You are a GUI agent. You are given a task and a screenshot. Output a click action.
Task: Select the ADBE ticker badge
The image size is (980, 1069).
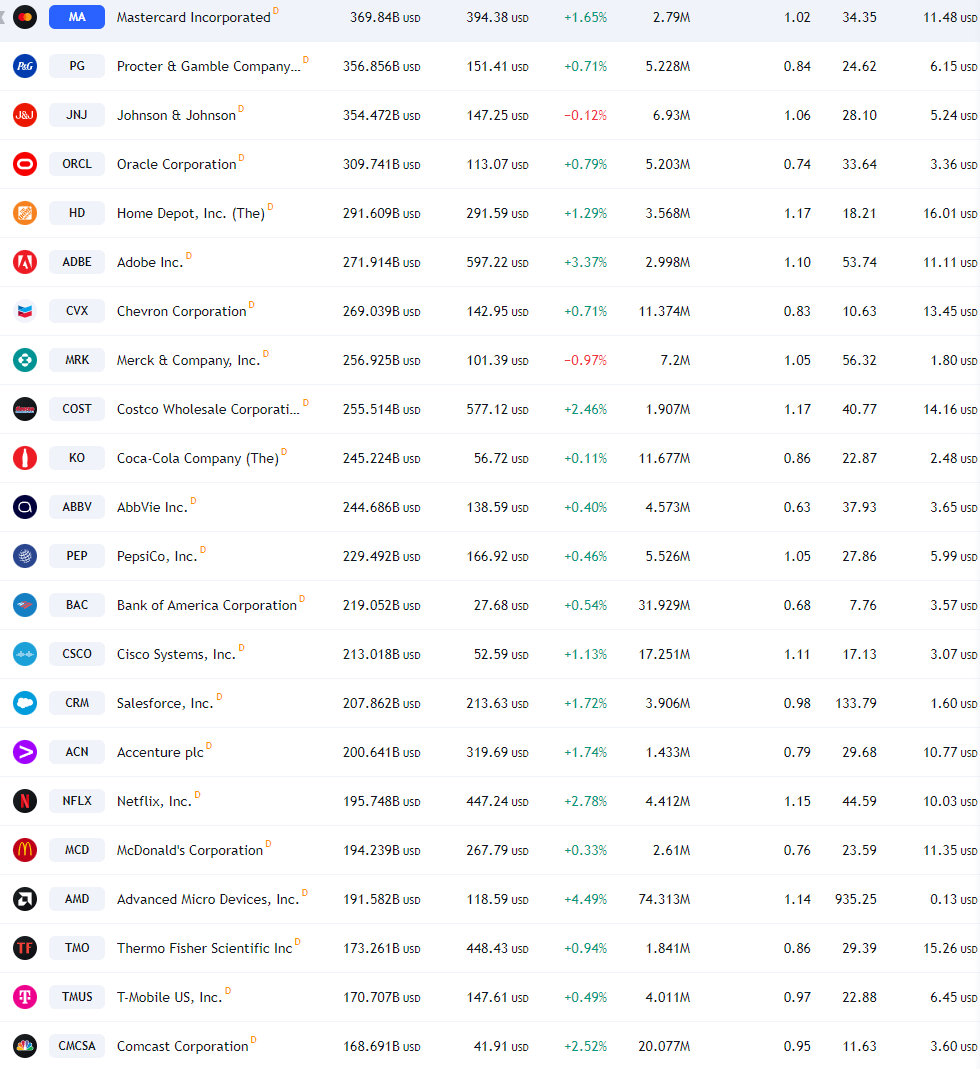[77, 262]
